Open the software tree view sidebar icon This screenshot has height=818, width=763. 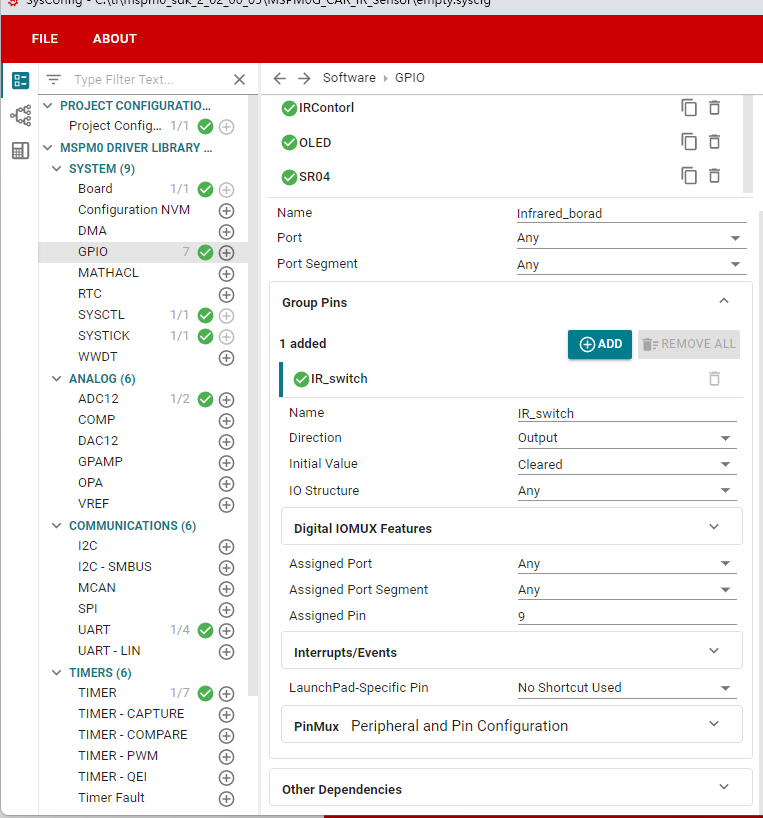20,80
